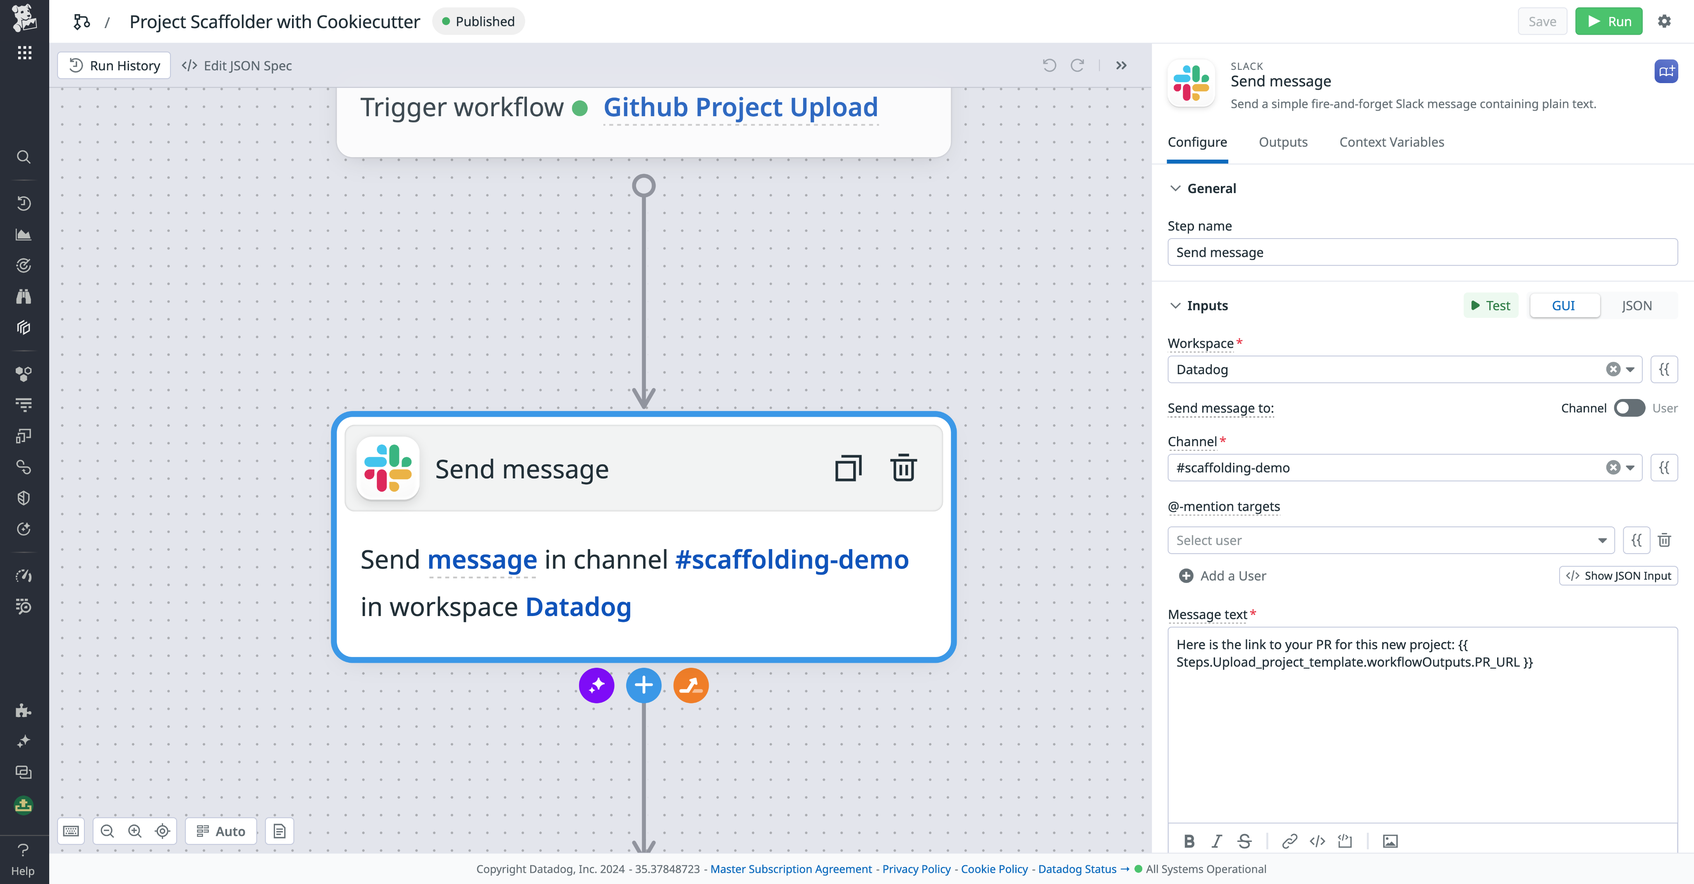The image size is (1694, 884).
Task: Click the Datadog workspace link in step card
Action: point(578,607)
